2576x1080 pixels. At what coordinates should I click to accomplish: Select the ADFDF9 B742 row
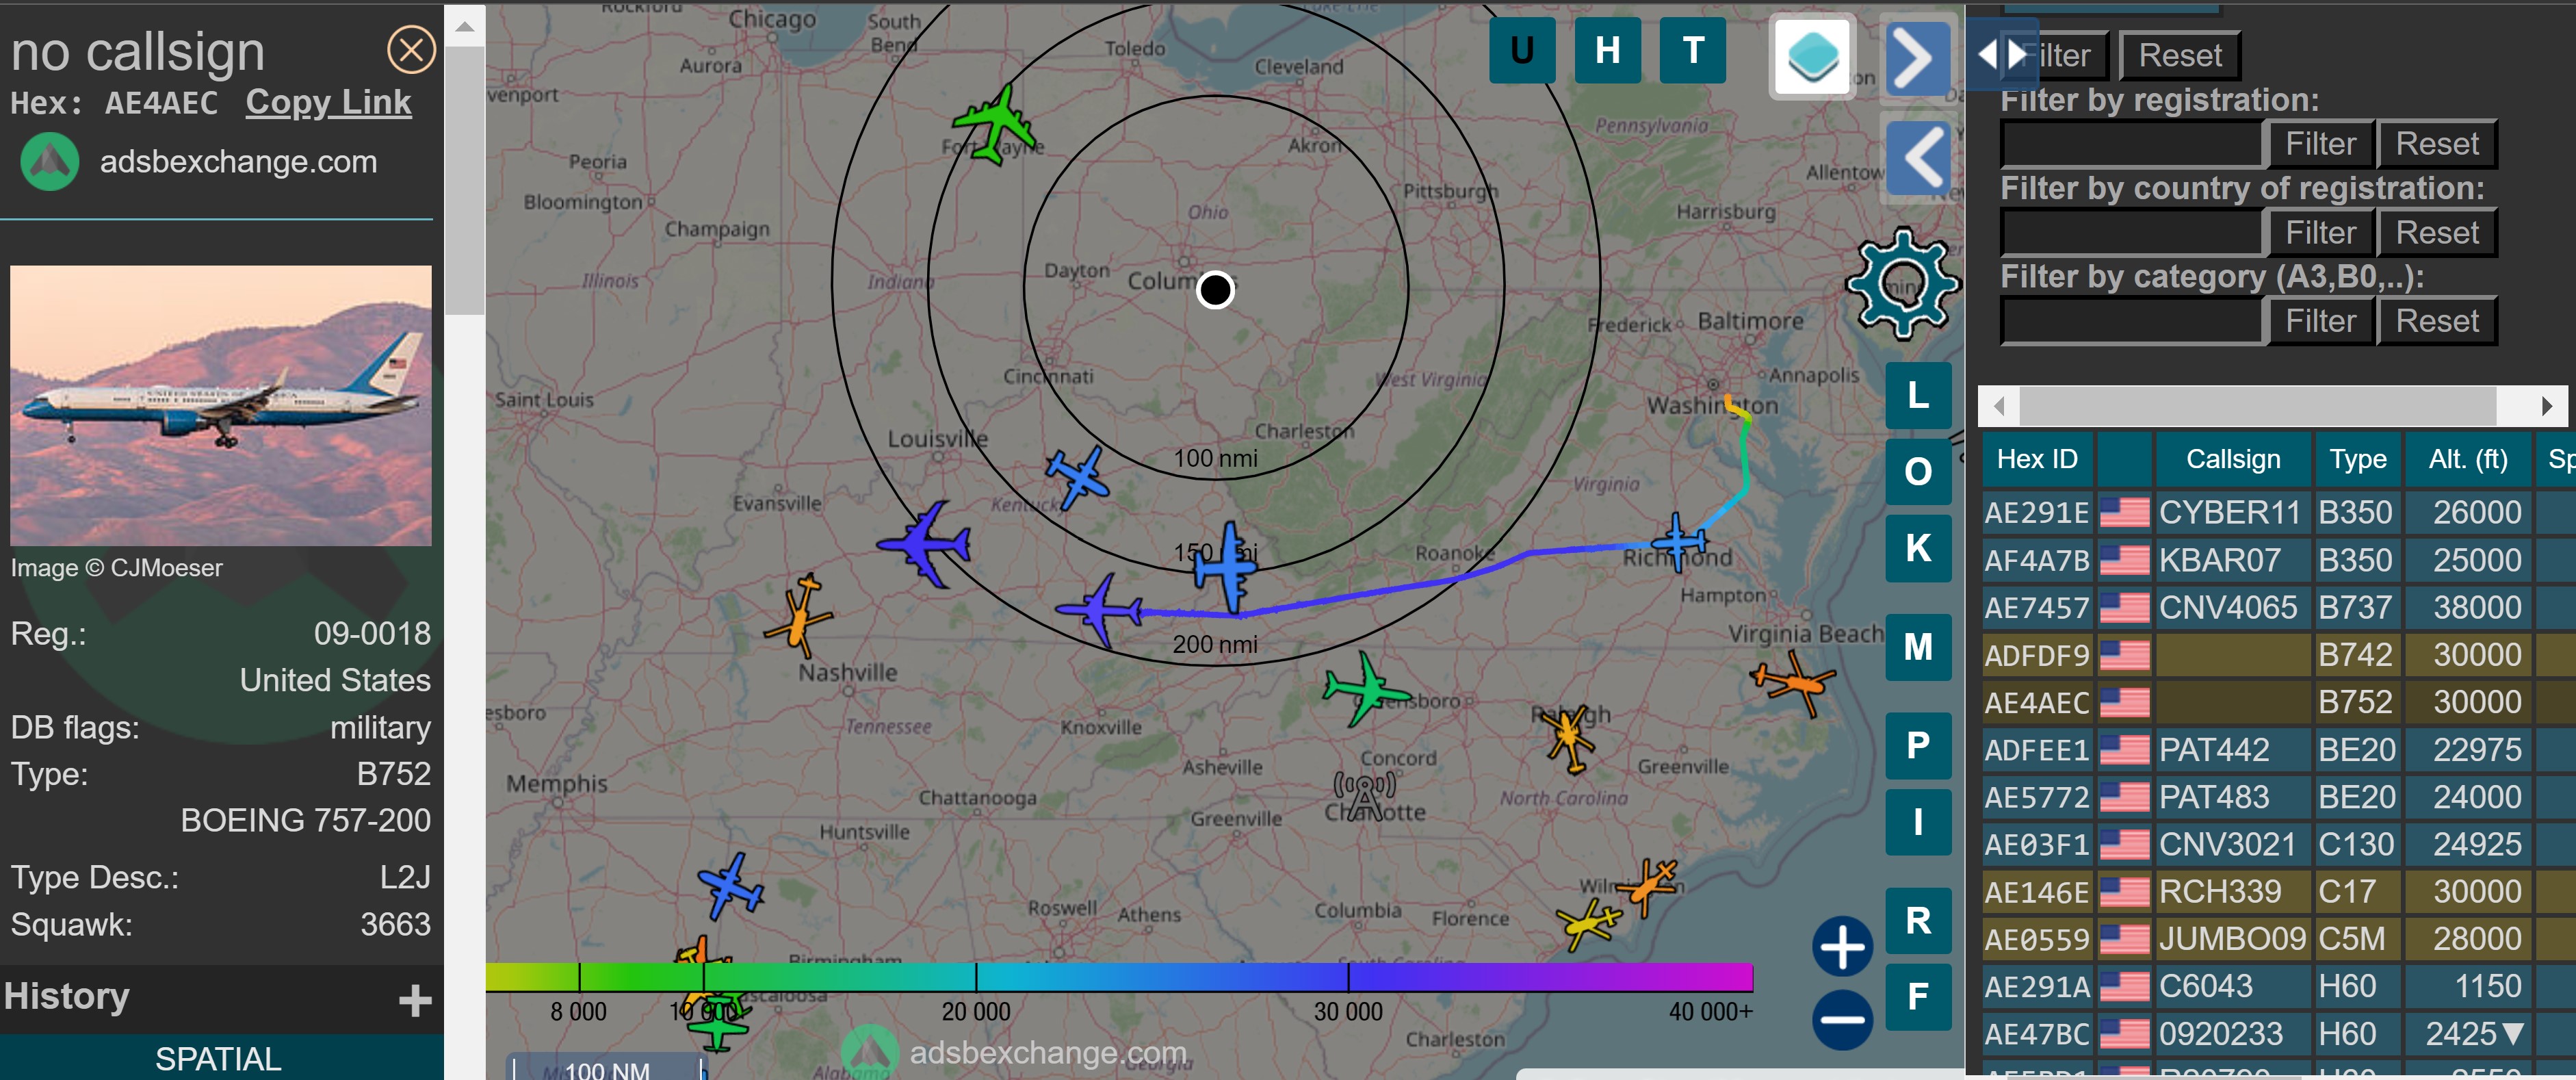coord(2278,655)
